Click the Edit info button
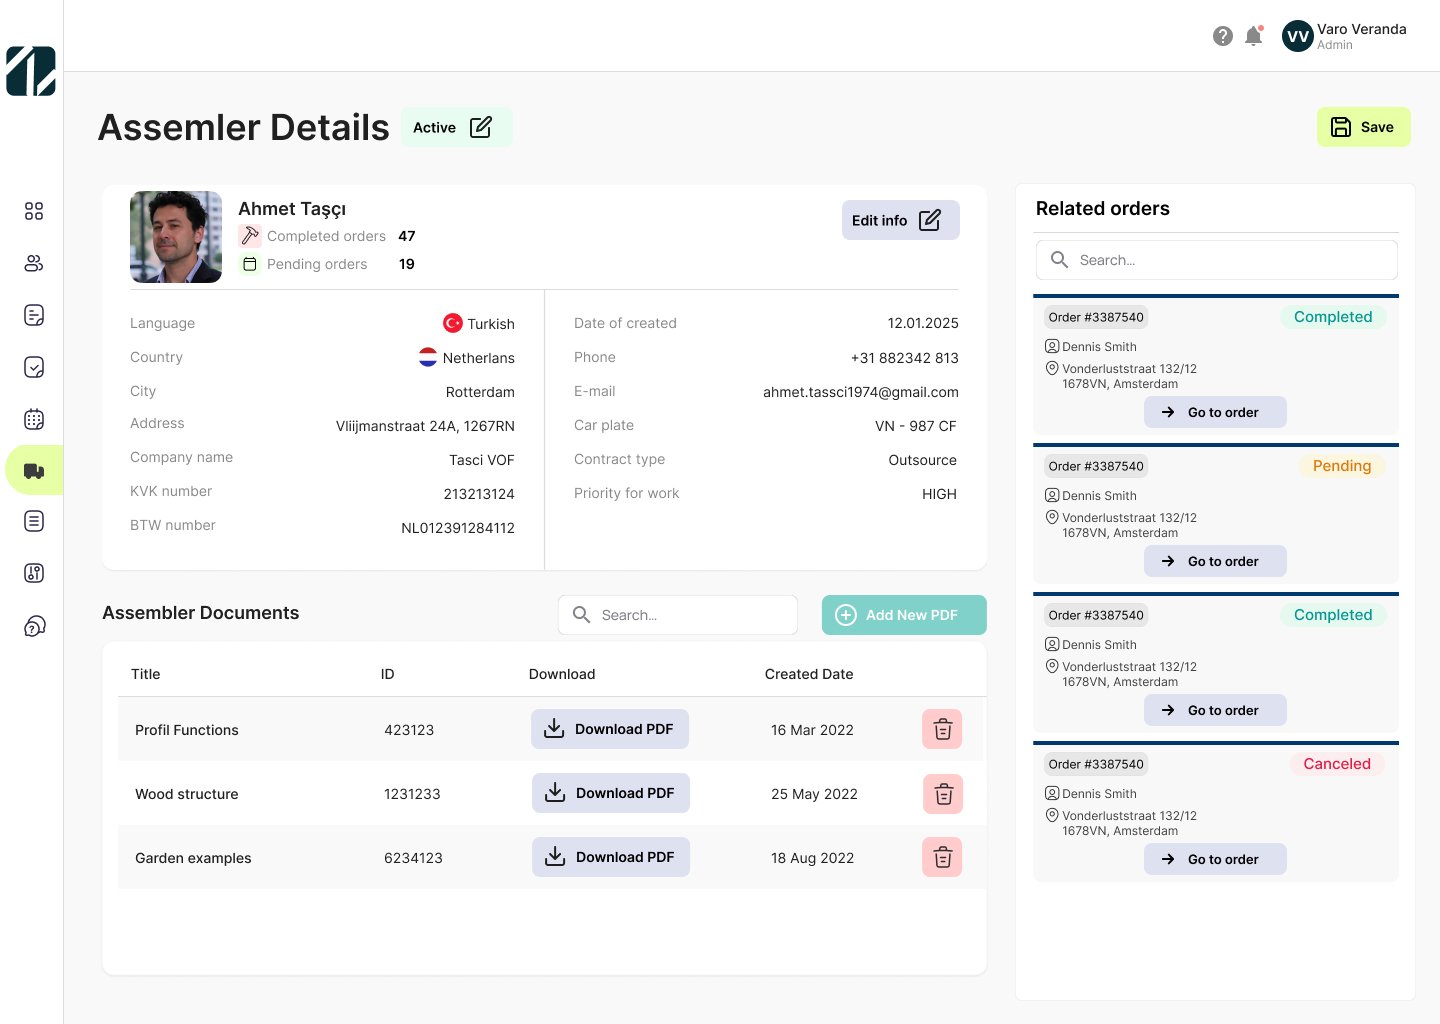The width and height of the screenshot is (1440, 1024). click(900, 220)
